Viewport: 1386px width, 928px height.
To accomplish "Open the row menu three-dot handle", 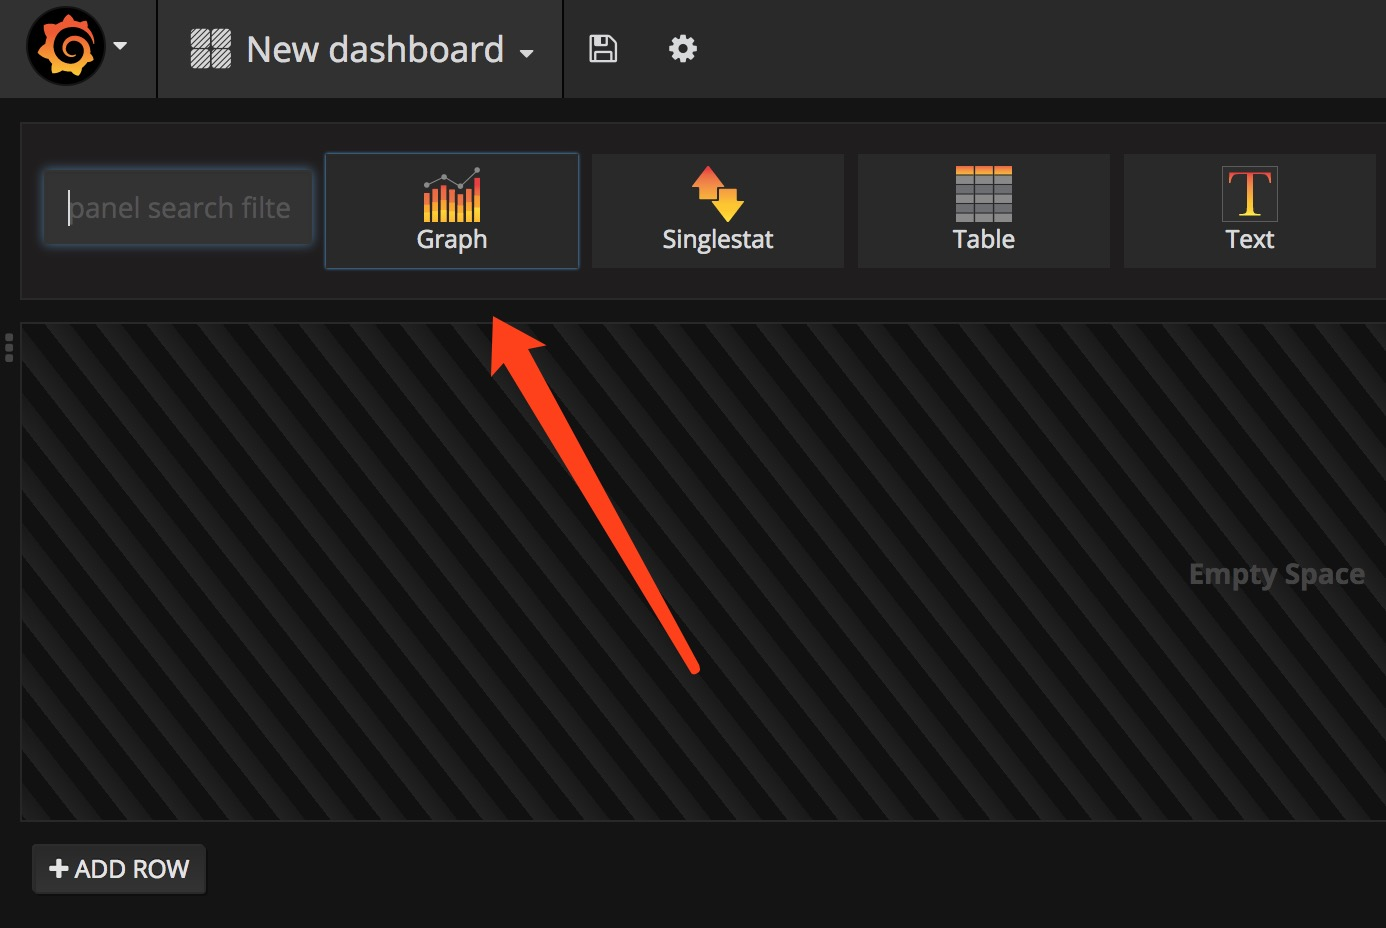I will pyautogui.click(x=9, y=347).
